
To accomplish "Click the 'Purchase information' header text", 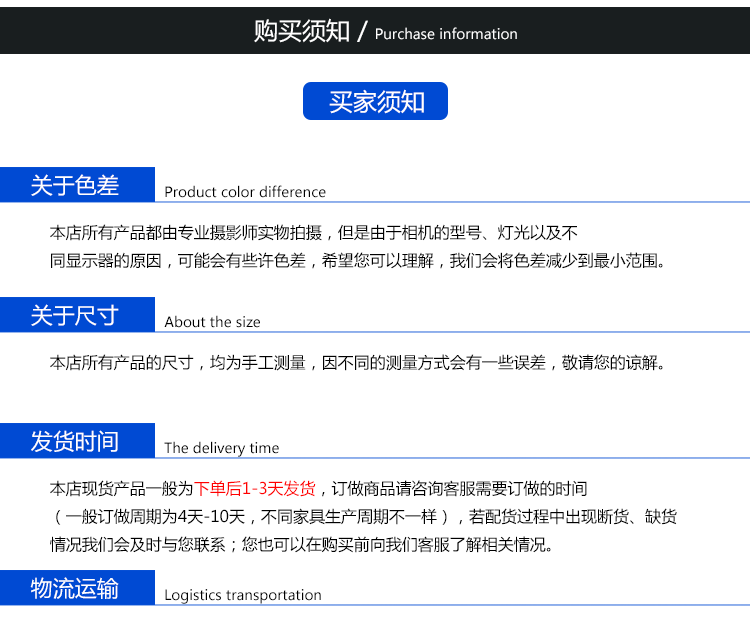I will click(x=446, y=34).
